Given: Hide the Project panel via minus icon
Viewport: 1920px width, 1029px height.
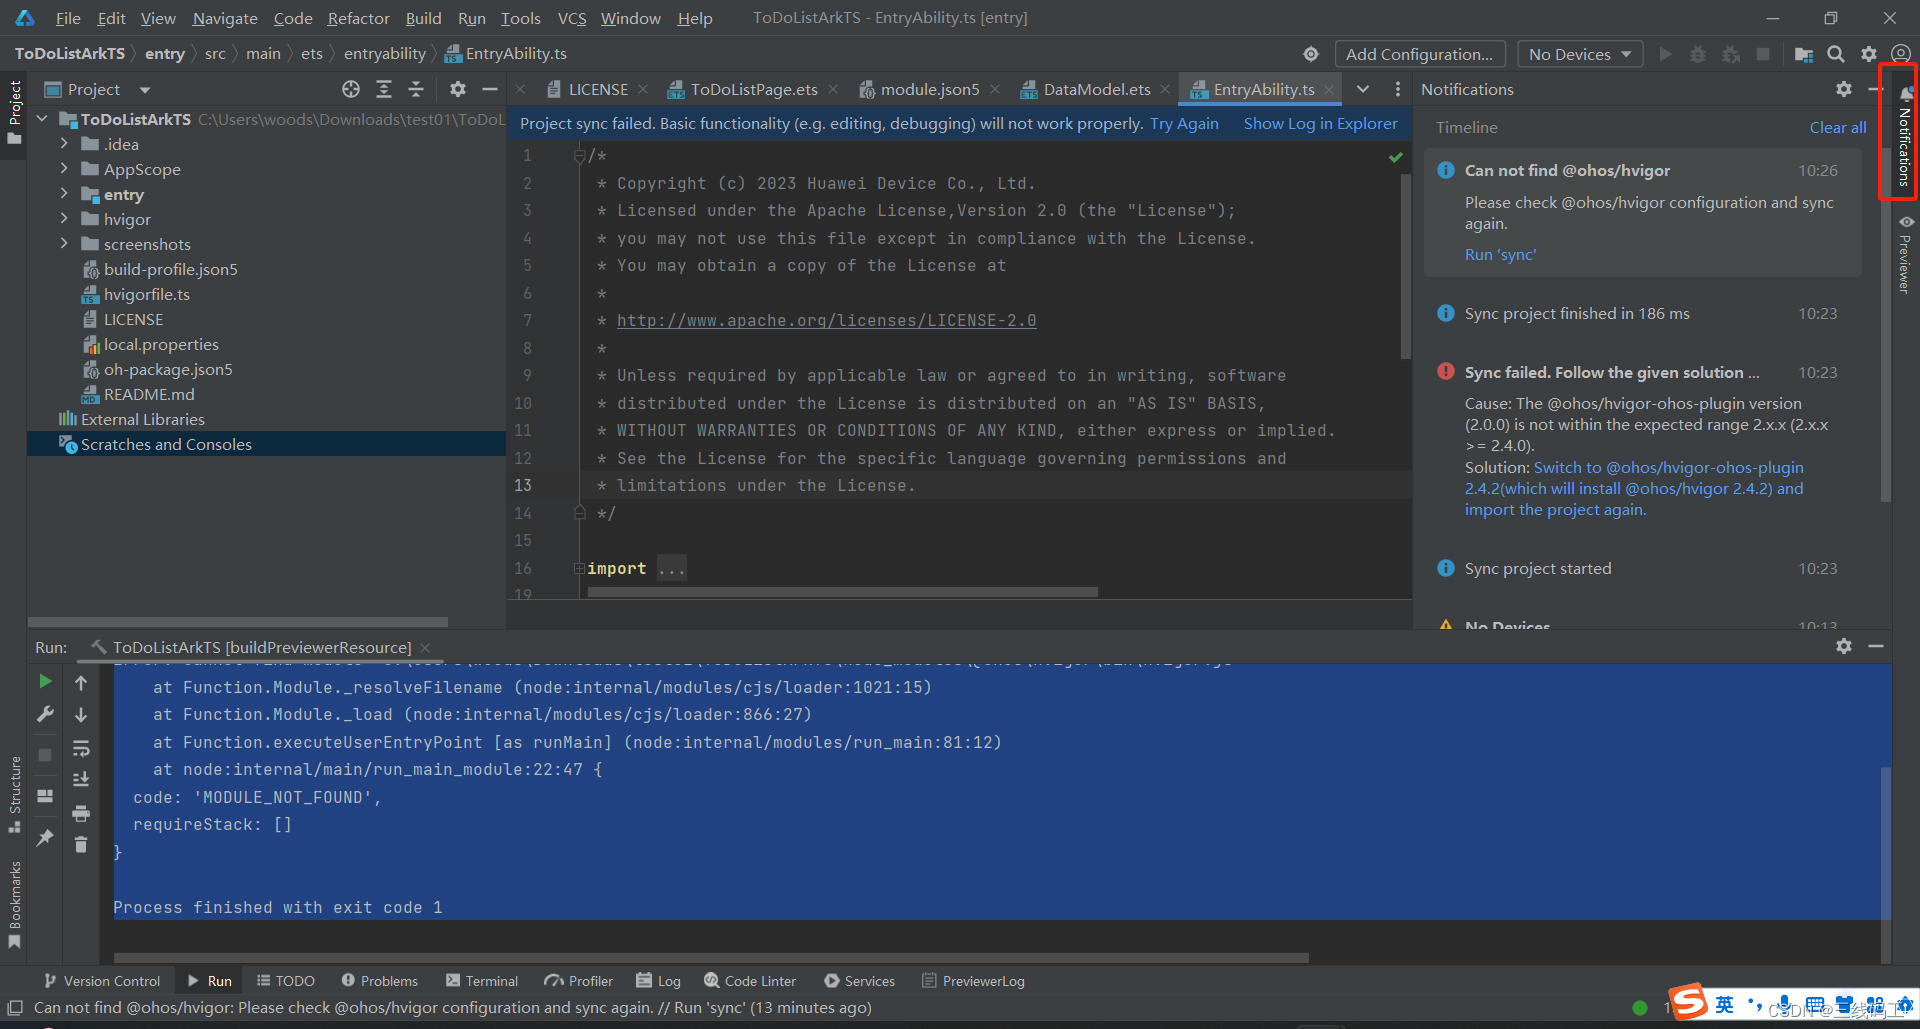Looking at the screenshot, I should 490,89.
